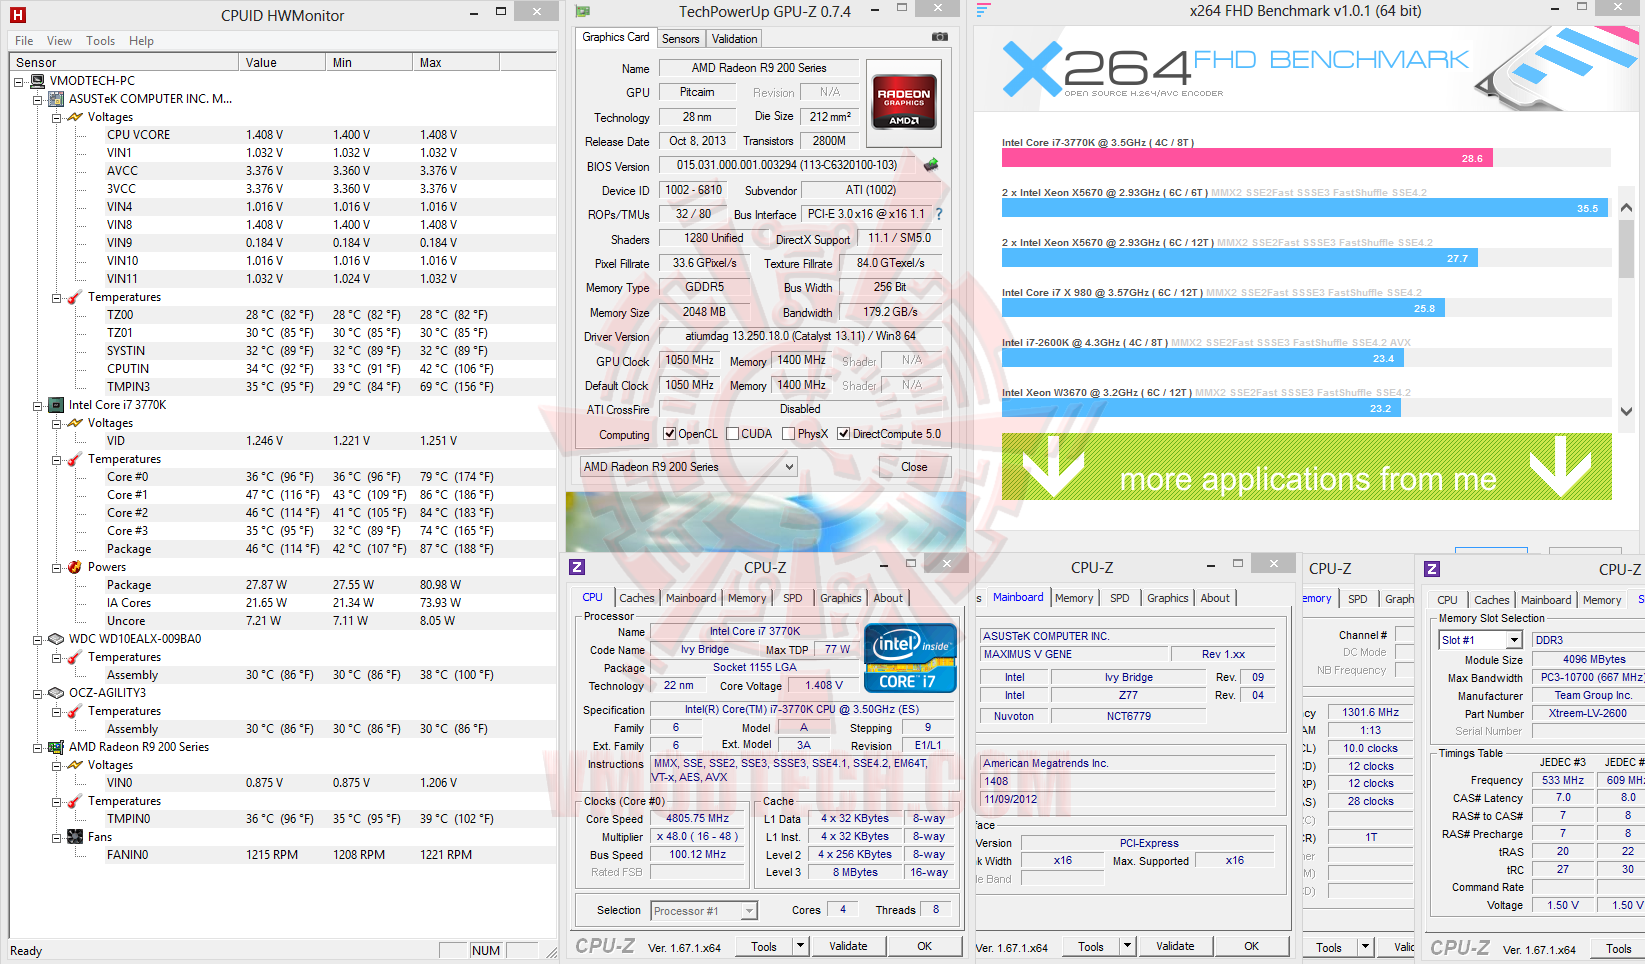Click OK in the CPU-Z Mainboard window
1645x964 pixels.
point(1252,946)
